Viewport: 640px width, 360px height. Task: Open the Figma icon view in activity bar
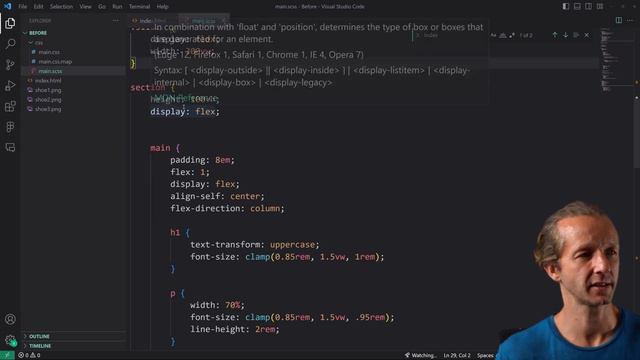pyautogui.click(x=10, y=127)
